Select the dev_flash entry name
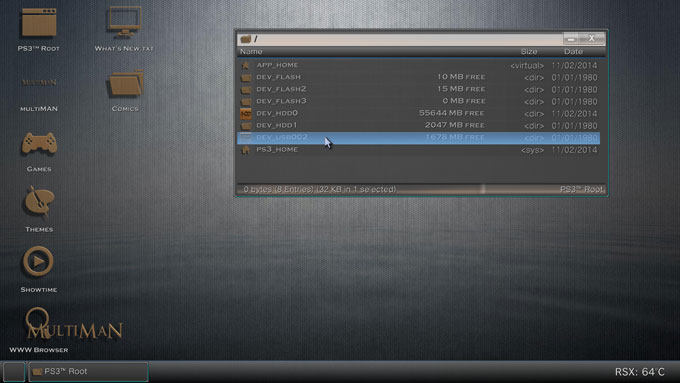Viewport: 680px width, 383px height. 278,77
